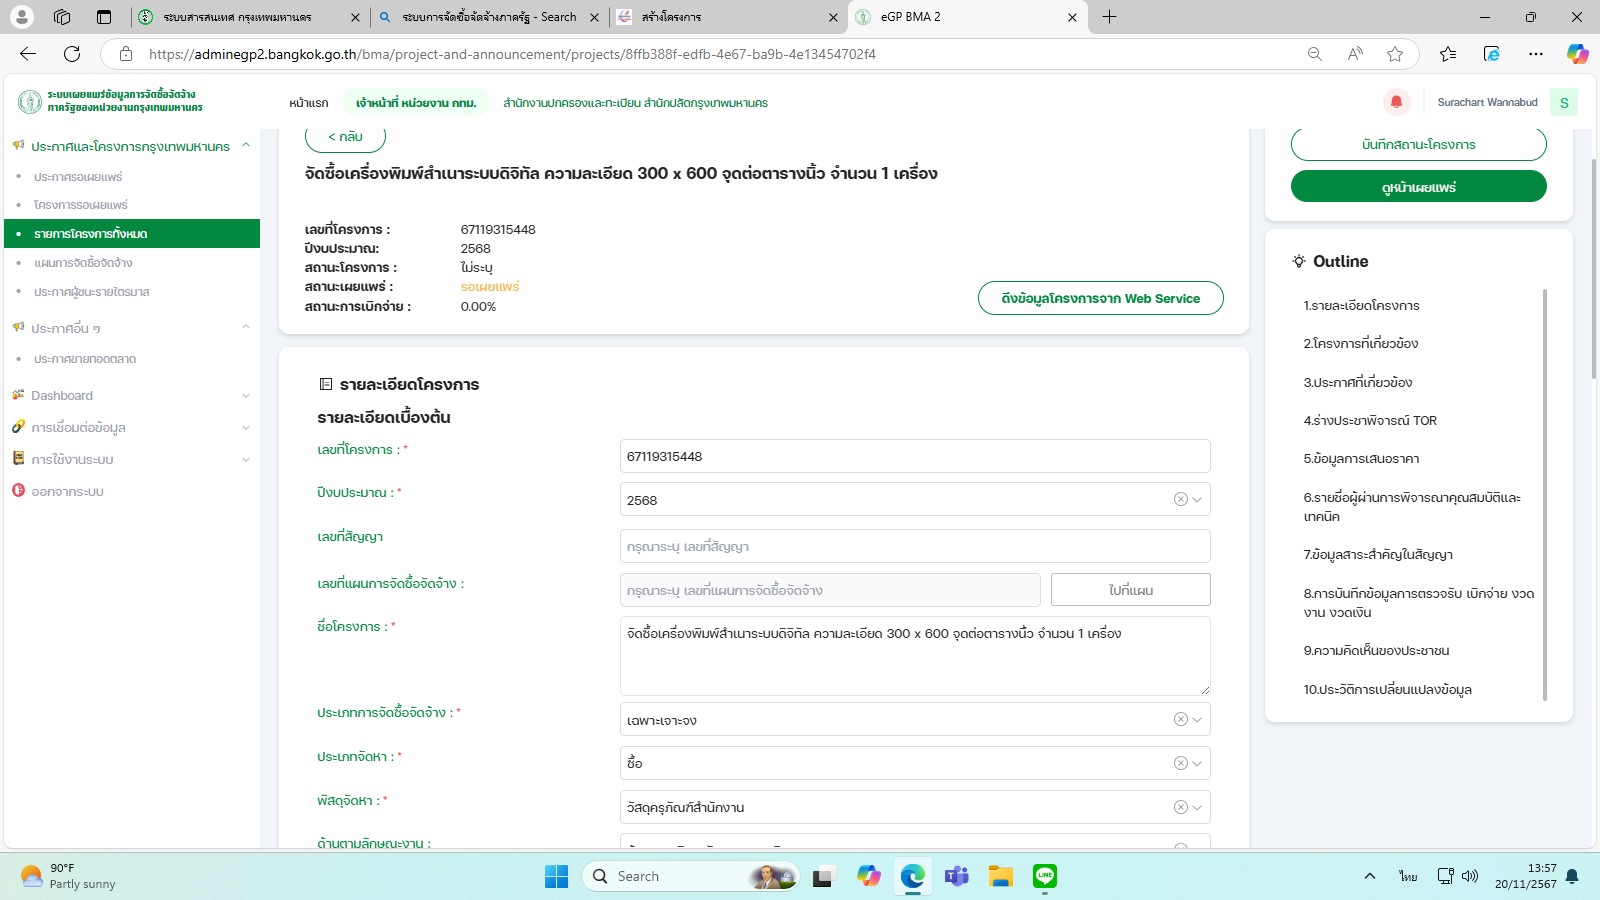Click the เลขที่สัญญา input field
This screenshot has width=1600, height=900.
click(914, 547)
